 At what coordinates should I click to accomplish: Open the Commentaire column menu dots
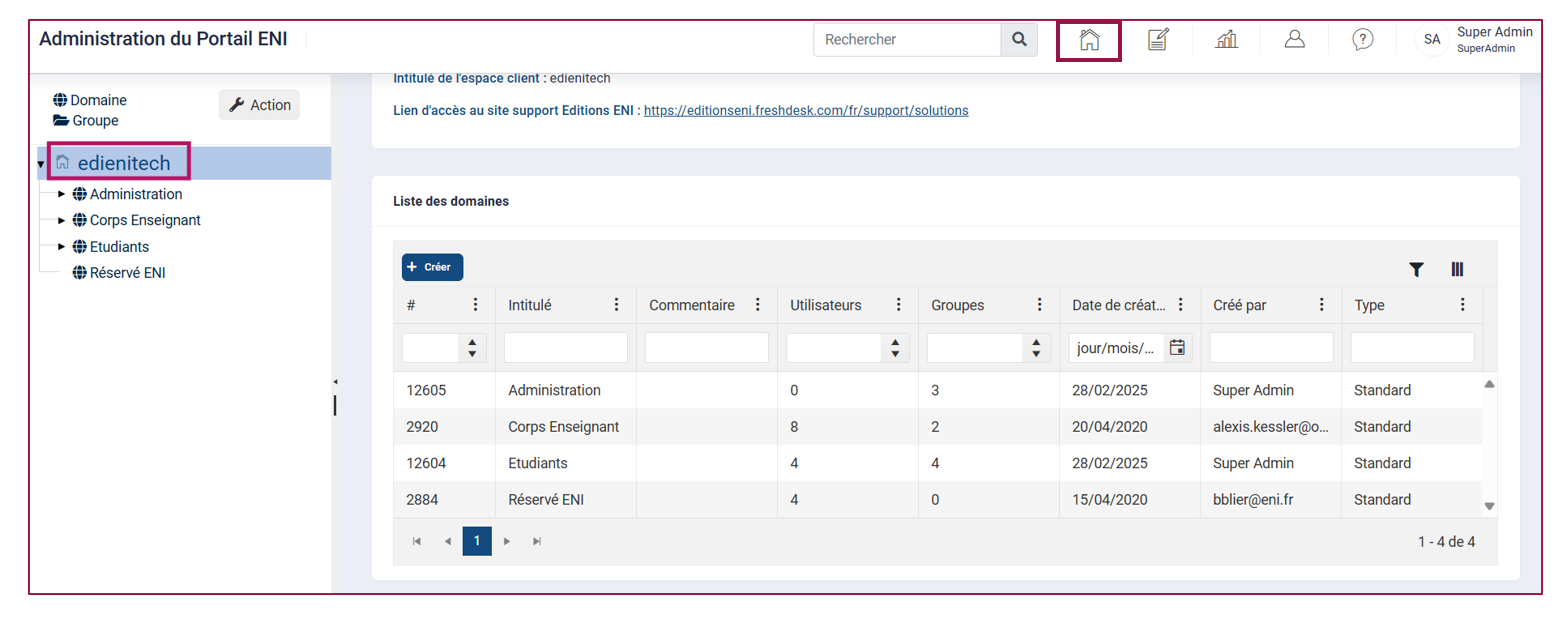point(757,305)
